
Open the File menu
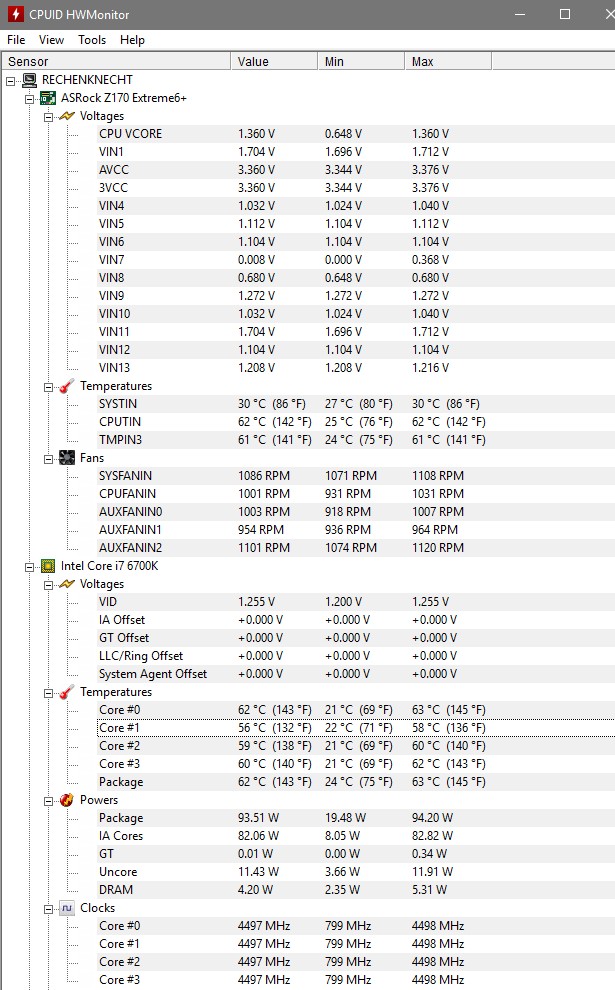(16, 40)
